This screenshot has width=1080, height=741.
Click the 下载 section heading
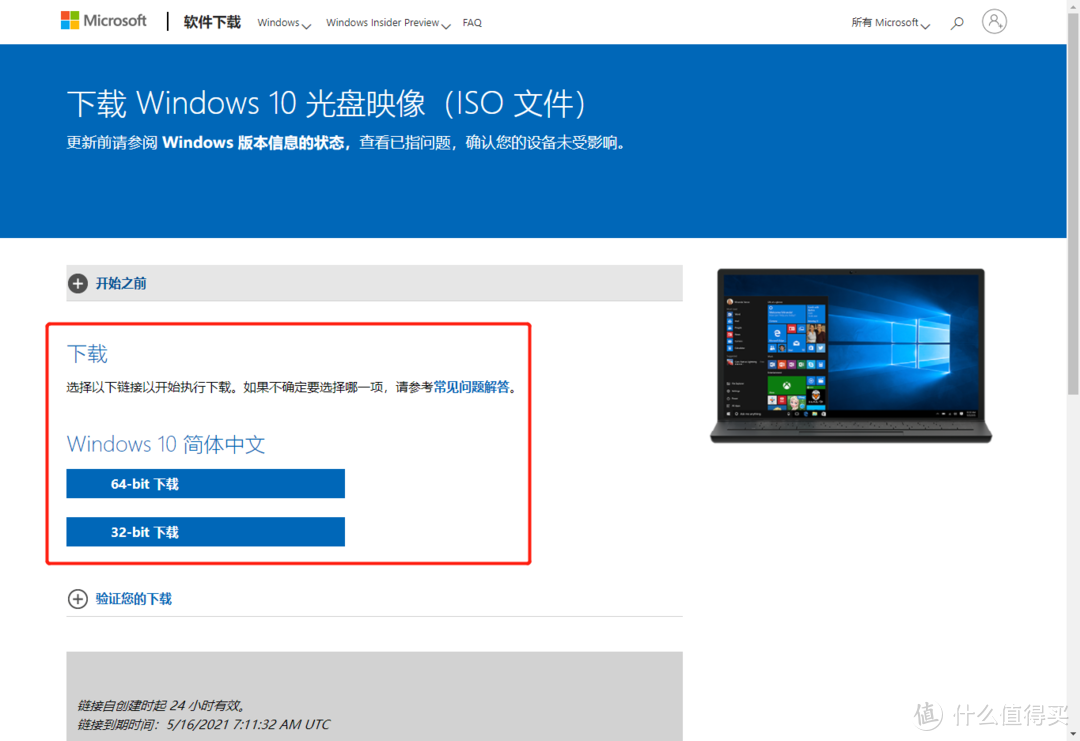(87, 354)
